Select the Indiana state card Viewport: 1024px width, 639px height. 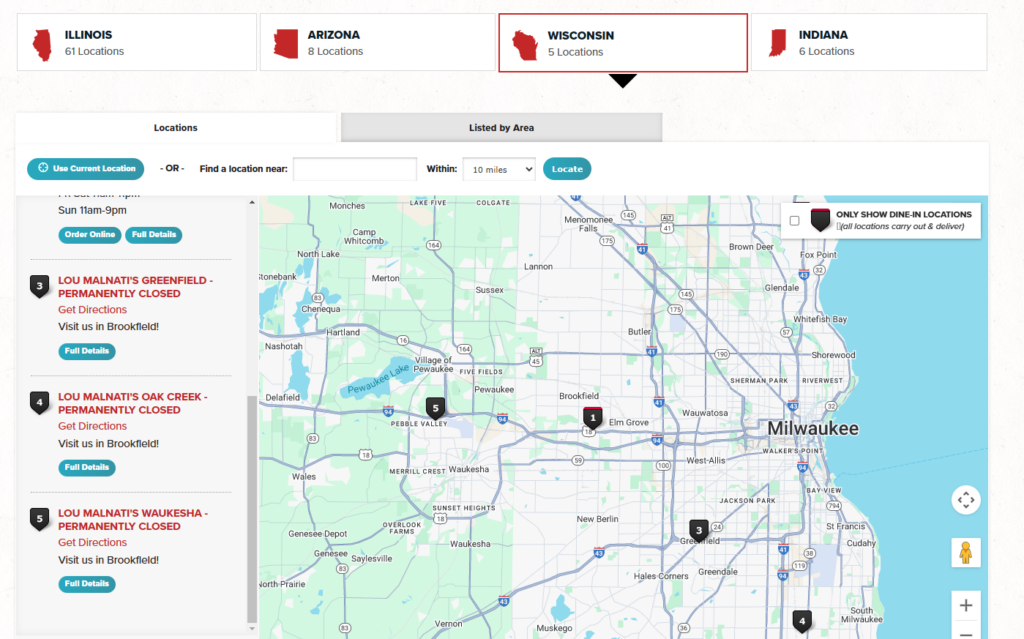coord(869,42)
